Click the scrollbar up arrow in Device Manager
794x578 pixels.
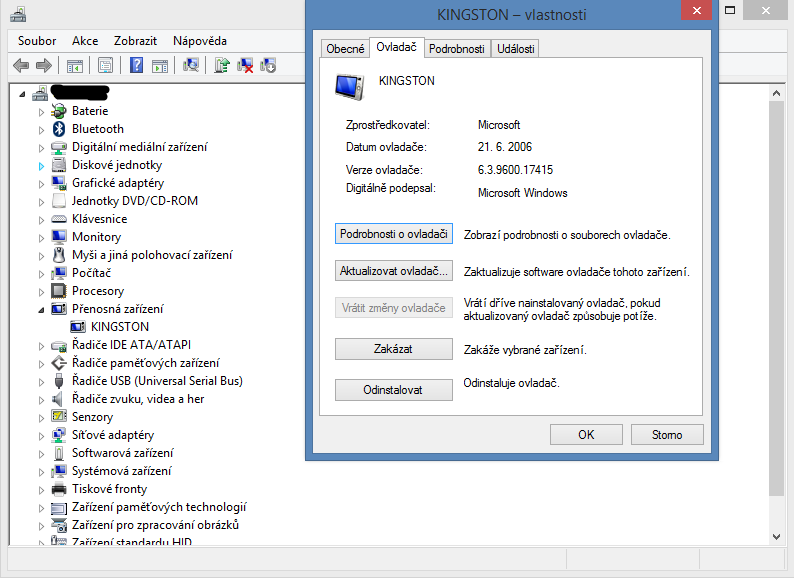(x=776, y=93)
